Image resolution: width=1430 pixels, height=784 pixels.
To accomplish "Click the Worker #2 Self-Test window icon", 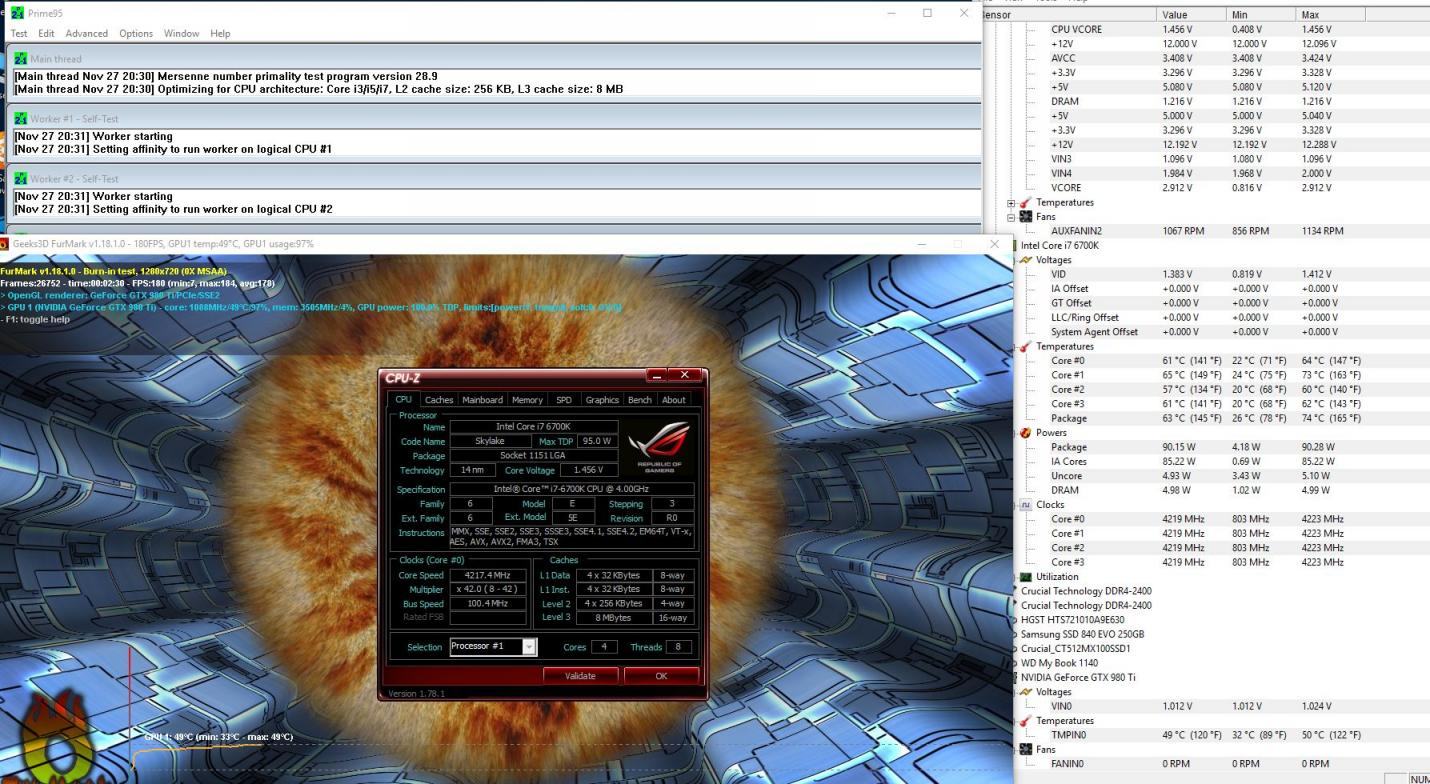I will click(x=20, y=179).
